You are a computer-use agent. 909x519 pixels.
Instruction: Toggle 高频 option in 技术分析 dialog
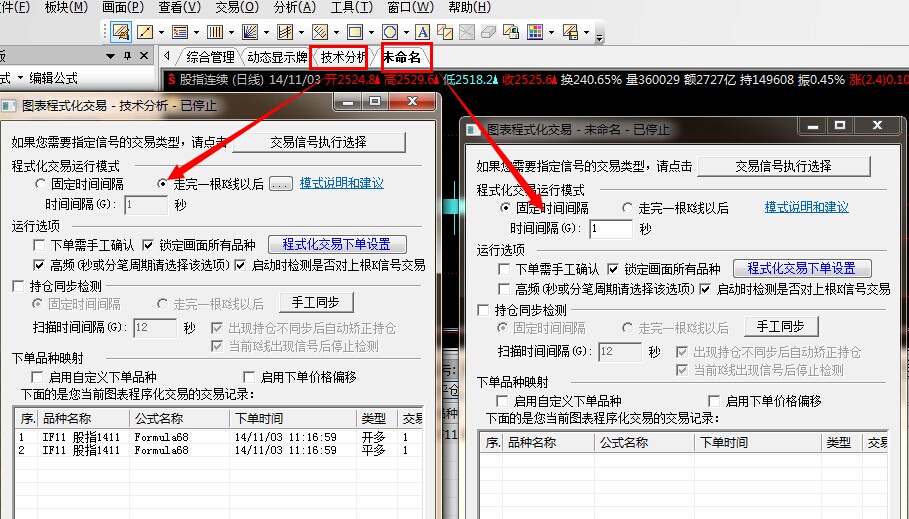[39, 266]
